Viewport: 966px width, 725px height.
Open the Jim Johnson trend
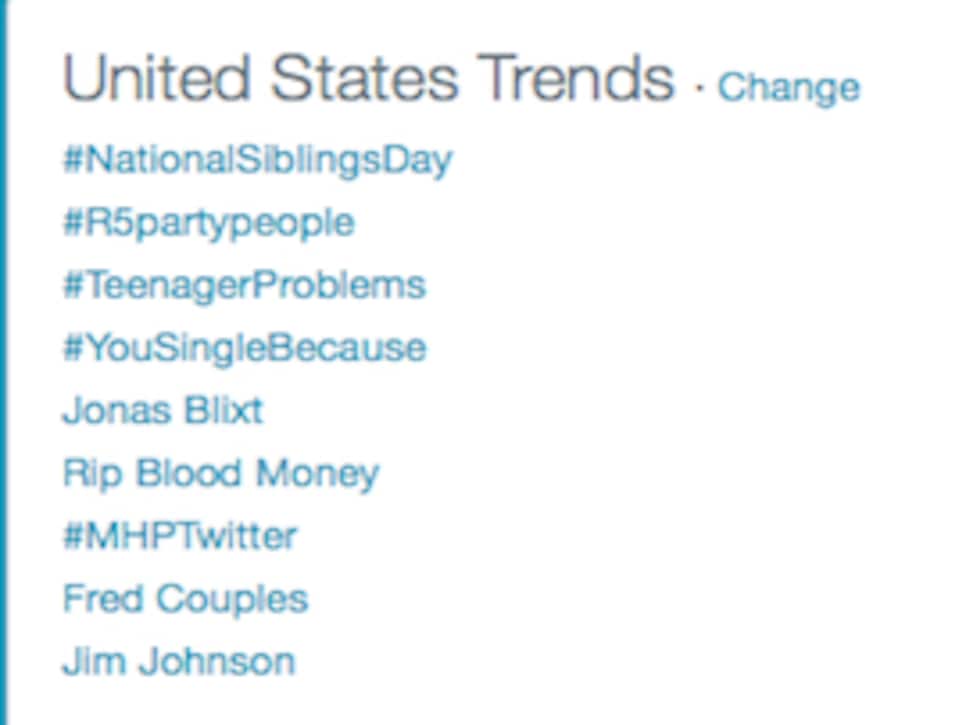179,662
